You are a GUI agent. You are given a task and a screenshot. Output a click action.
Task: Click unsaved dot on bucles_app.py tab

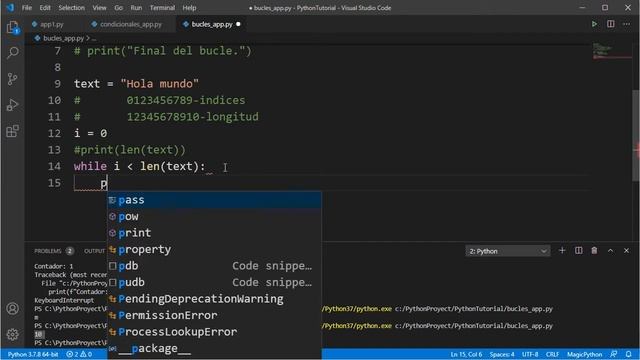click(x=238, y=24)
